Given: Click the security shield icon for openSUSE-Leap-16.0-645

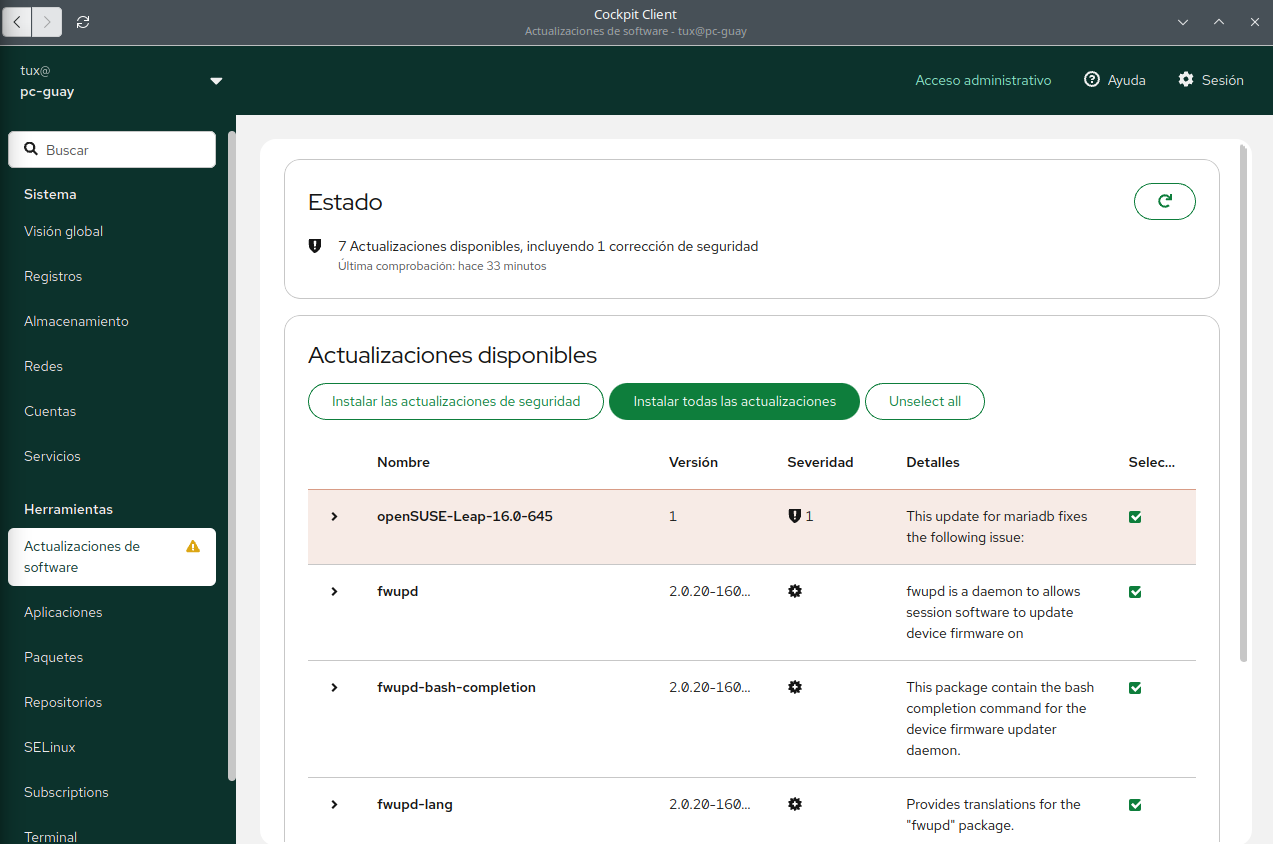Looking at the screenshot, I should point(794,517).
